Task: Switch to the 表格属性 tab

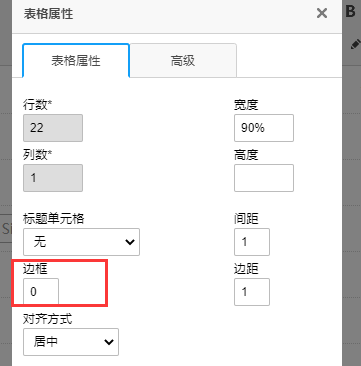Action: [x=76, y=61]
